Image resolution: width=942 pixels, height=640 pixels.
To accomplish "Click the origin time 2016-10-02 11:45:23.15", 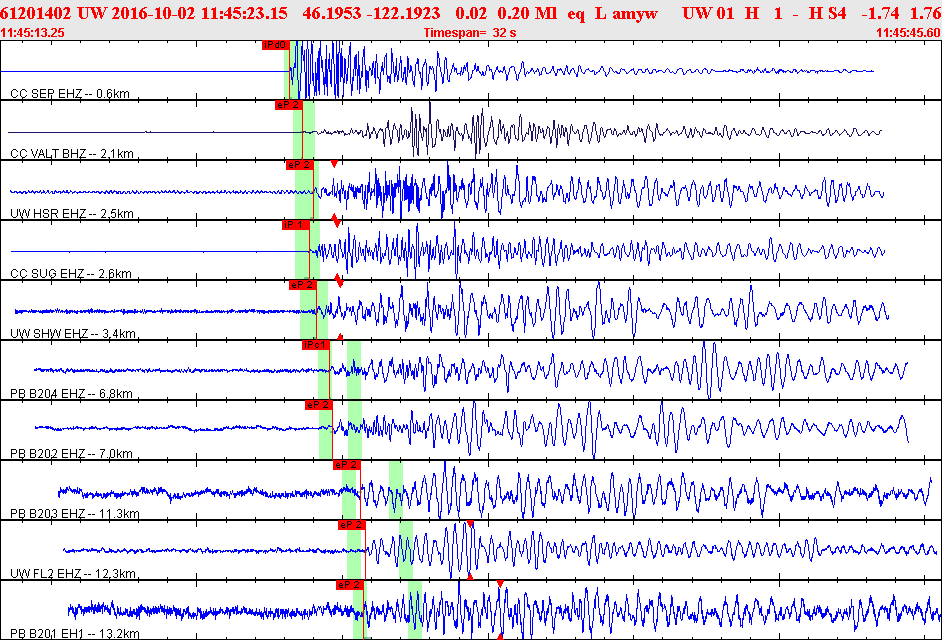I will pyautogui.click(x=198, y=13).
